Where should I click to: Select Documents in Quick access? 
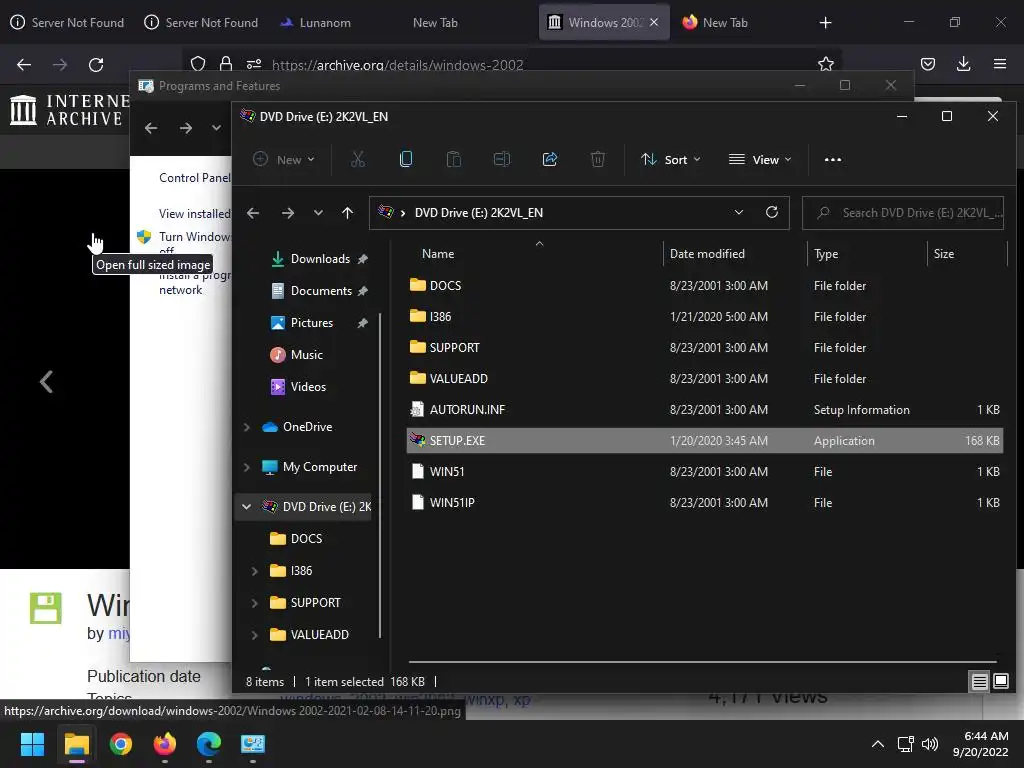coord(321,291)
